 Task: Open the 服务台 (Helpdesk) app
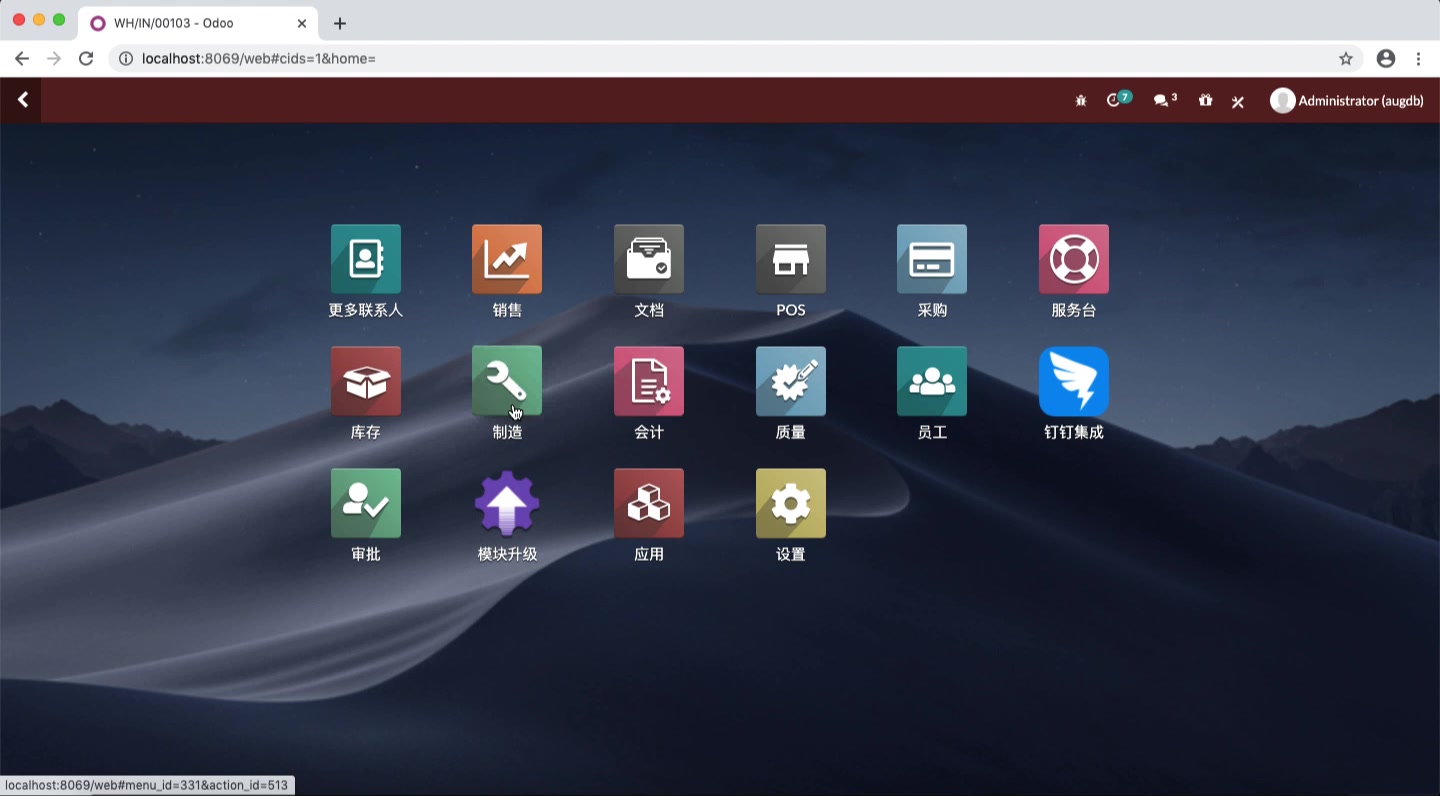tap(1073, 270)
